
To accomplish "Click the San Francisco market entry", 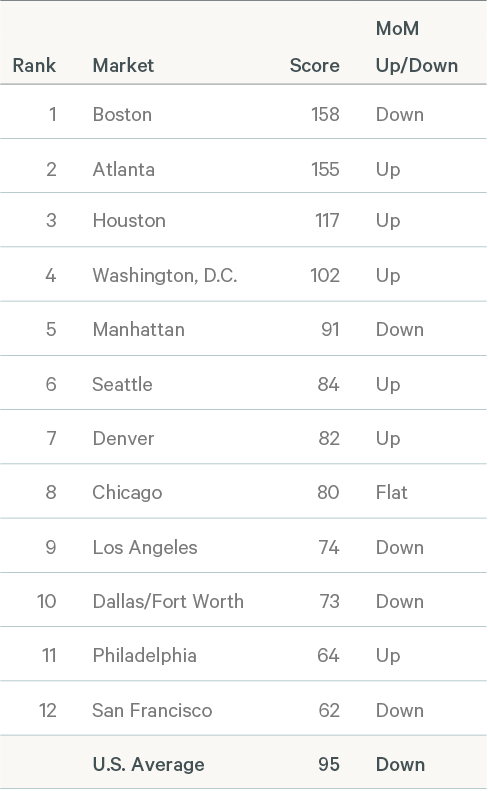I will (x=152, y=710).
